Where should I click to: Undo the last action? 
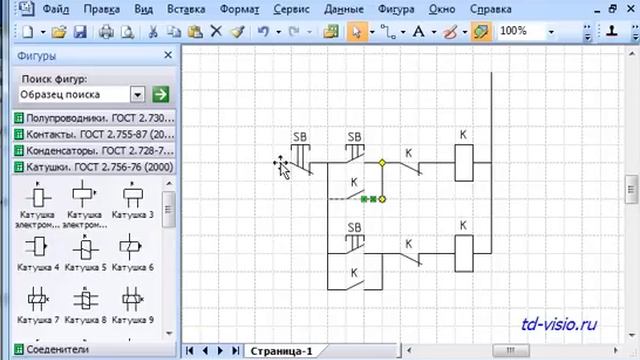coord(264,31)
